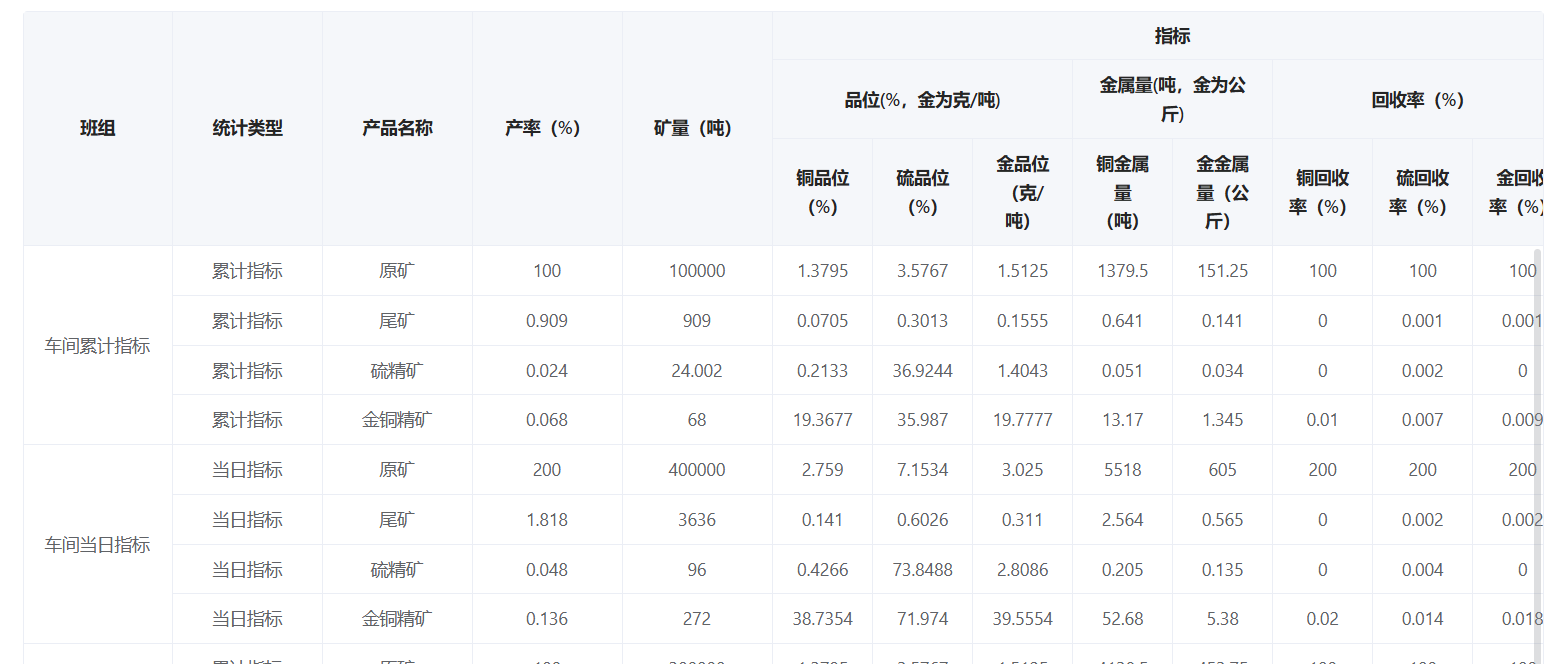This screenshot has width=1556, height=664.
Task: Select the 73.8488 sulfur grade cell
Action: pyautogui.click(x=922, y=570)
